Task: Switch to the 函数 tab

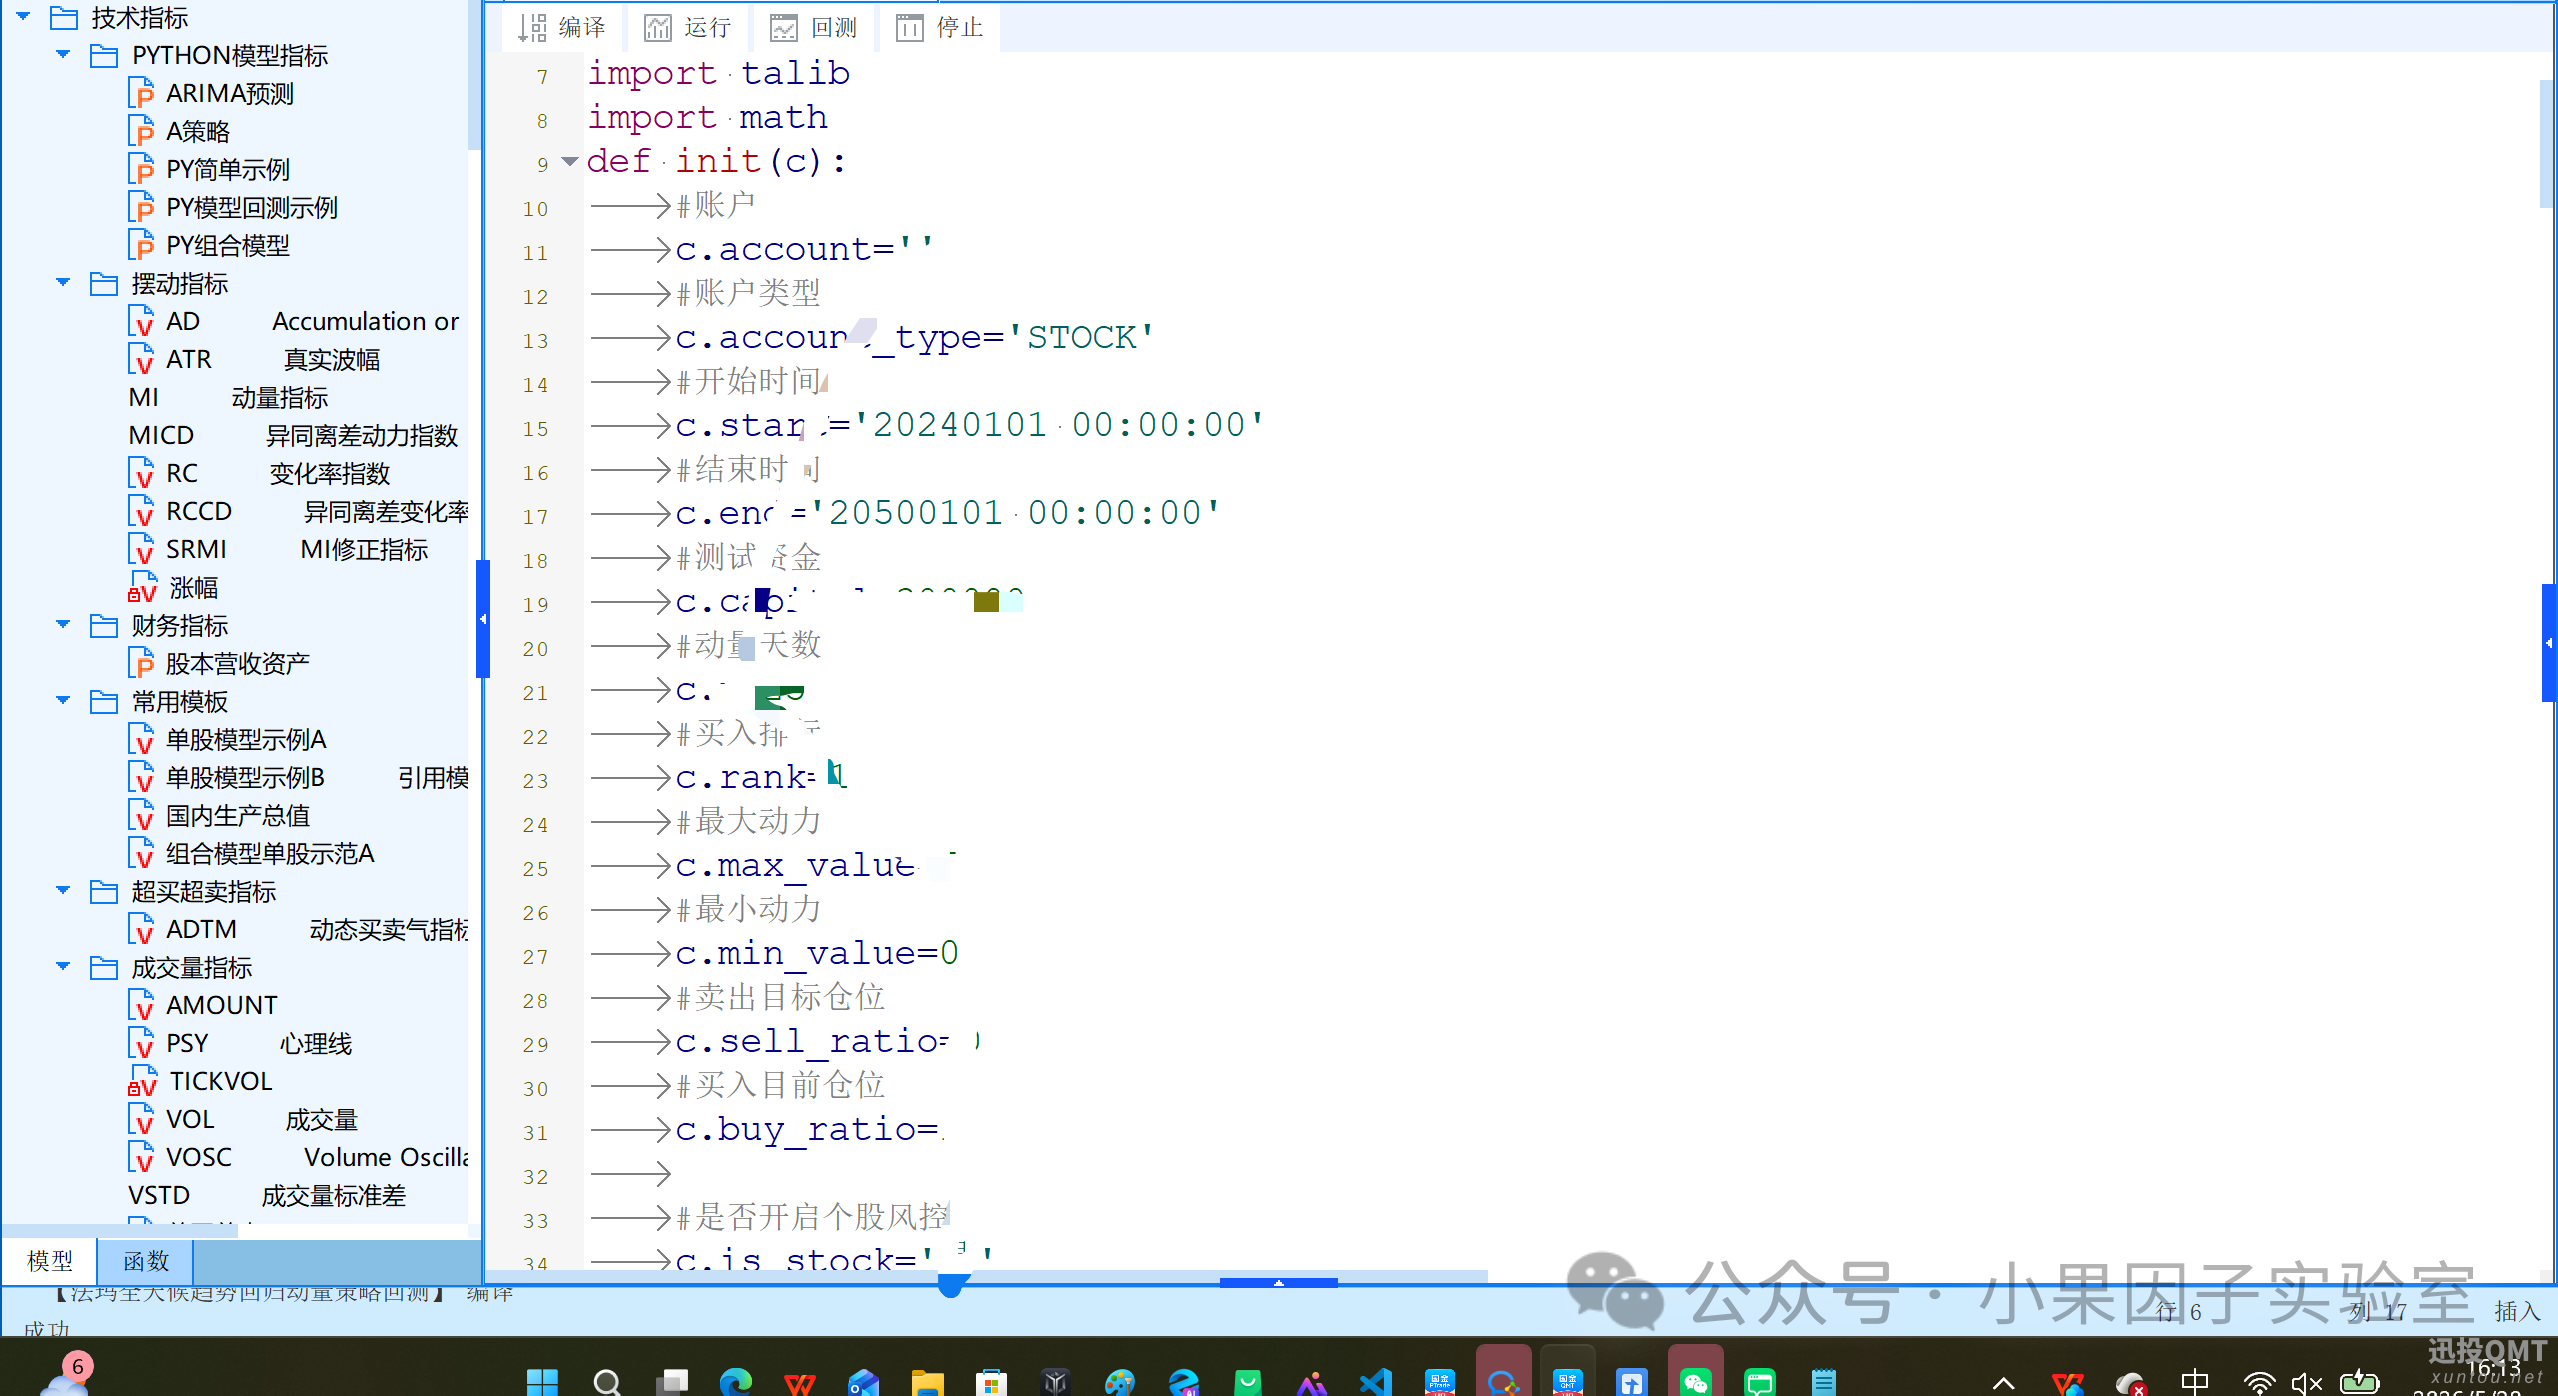Action: (145, 1261)
